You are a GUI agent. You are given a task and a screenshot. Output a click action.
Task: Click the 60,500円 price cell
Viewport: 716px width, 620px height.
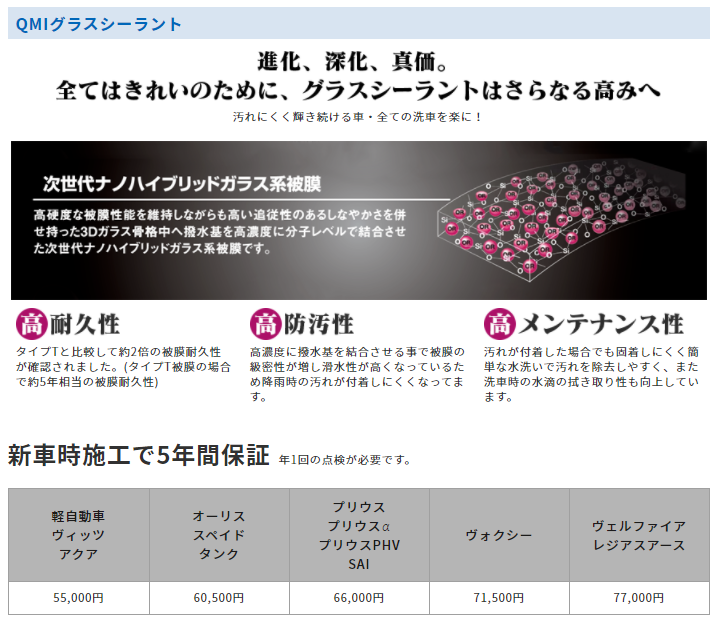point(219,598)
